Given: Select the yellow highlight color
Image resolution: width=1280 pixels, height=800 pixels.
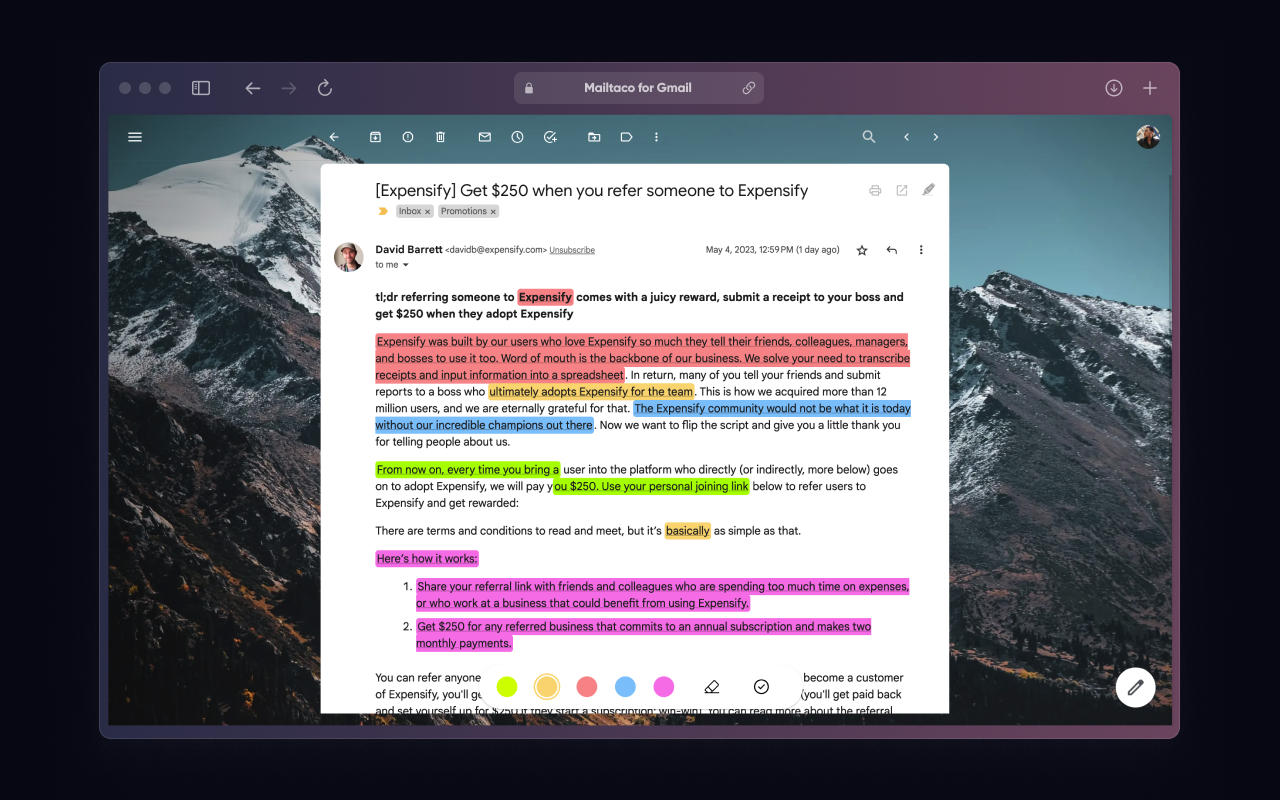Looking at the screenshot, I should (546, 686).
